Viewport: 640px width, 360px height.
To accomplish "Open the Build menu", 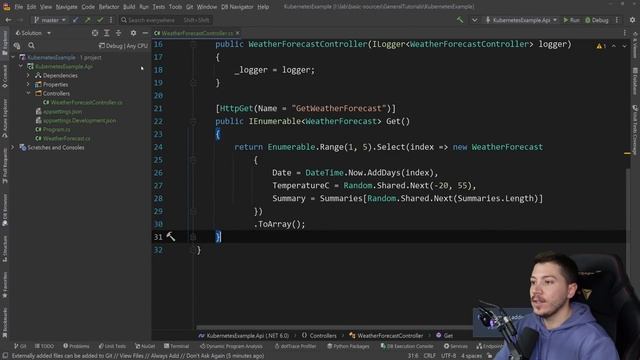I will click(x=129, y=7).
